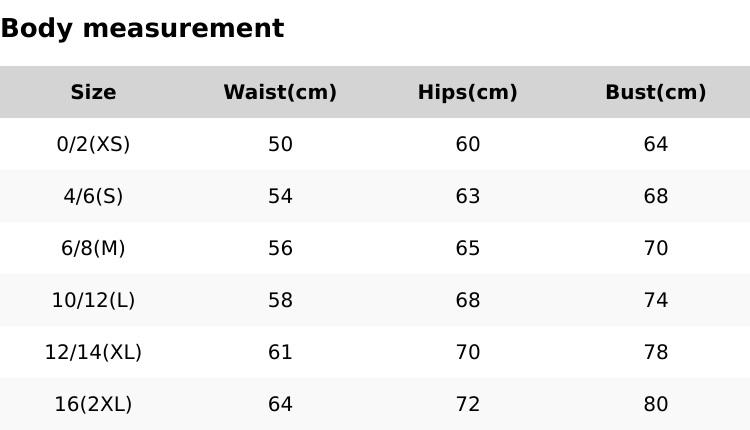
Task: Select the 16(2XL) size label
Action: (x=93, y=405)
